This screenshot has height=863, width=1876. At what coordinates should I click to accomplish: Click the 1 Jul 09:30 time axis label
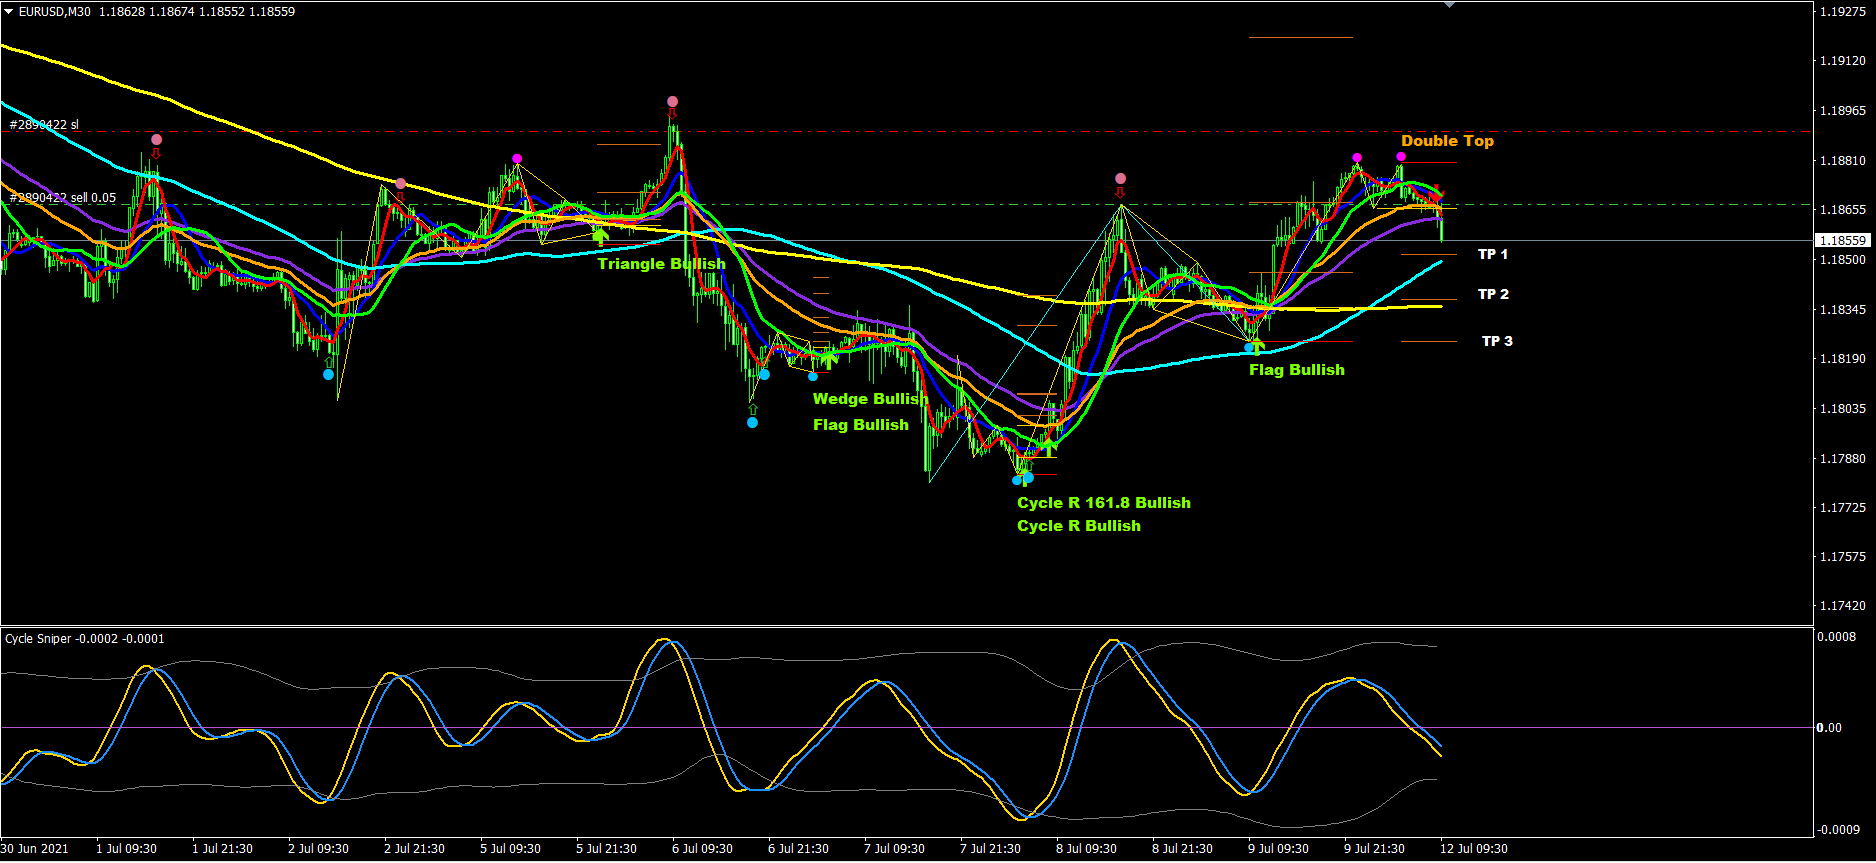coord(127,849)
